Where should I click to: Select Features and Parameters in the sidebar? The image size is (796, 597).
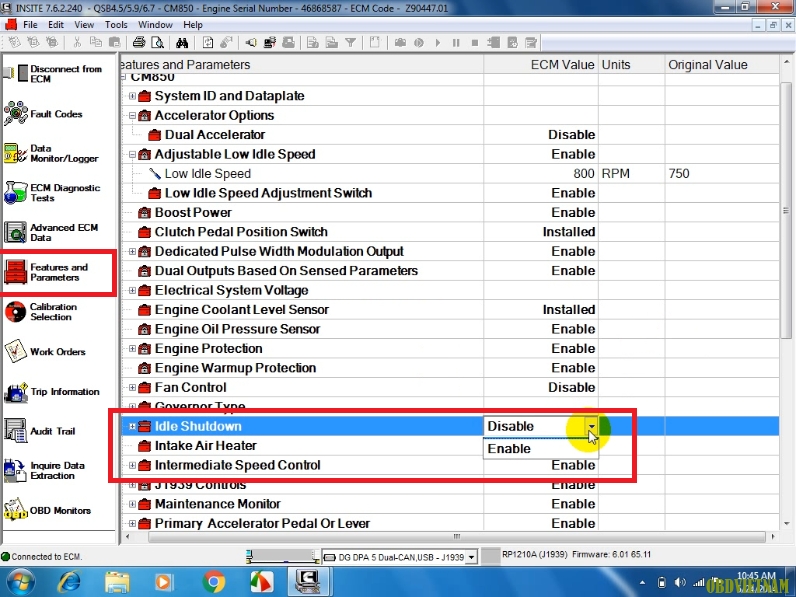(x=46, y=272)
